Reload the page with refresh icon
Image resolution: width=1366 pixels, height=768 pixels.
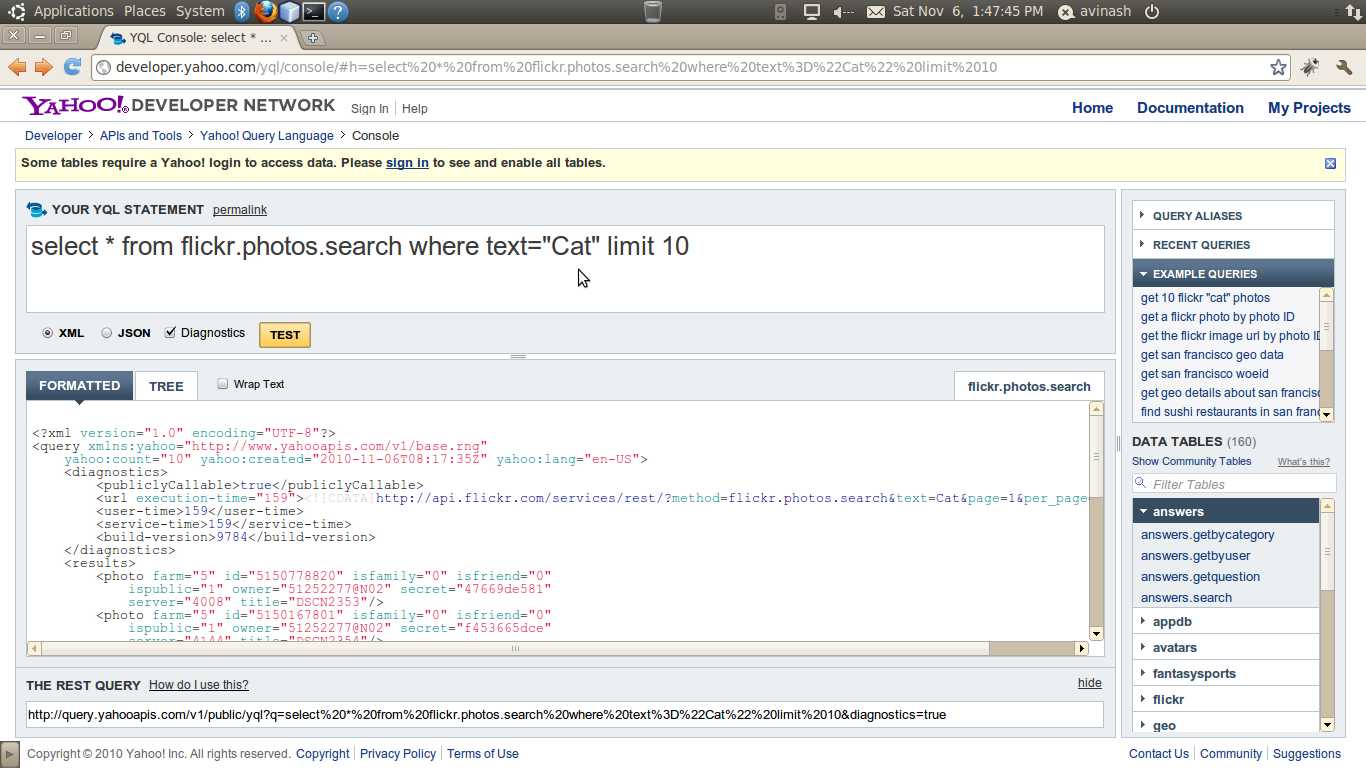(x=72, y=67)
